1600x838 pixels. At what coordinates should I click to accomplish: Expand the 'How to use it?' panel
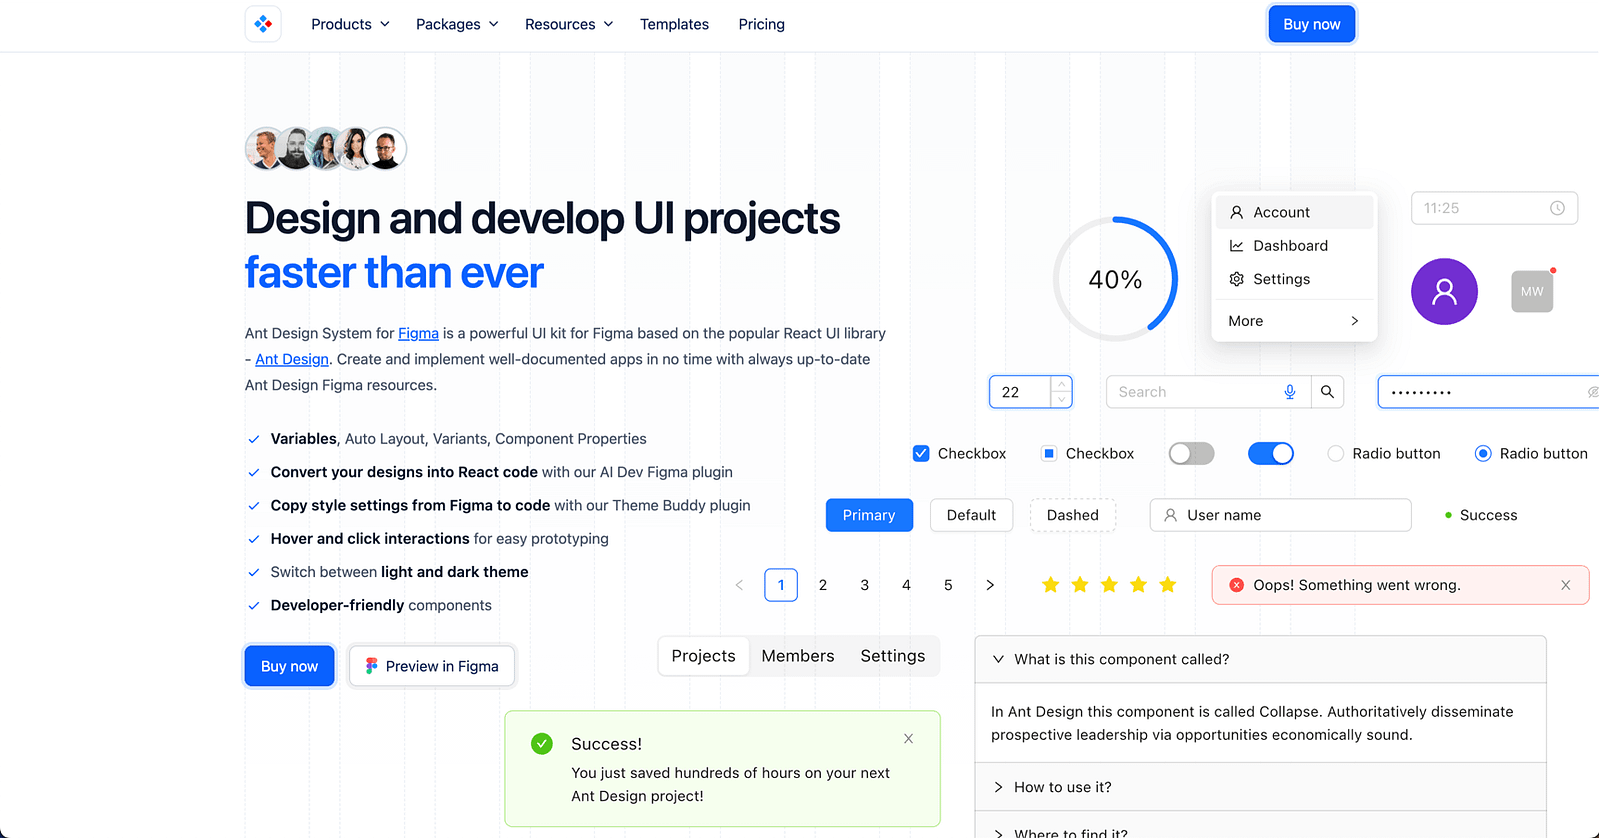coord(1260,787)
